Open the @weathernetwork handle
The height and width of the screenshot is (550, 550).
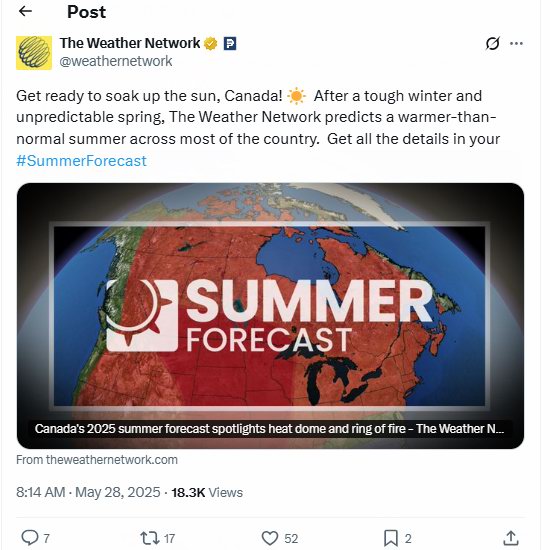click(116, 61)
